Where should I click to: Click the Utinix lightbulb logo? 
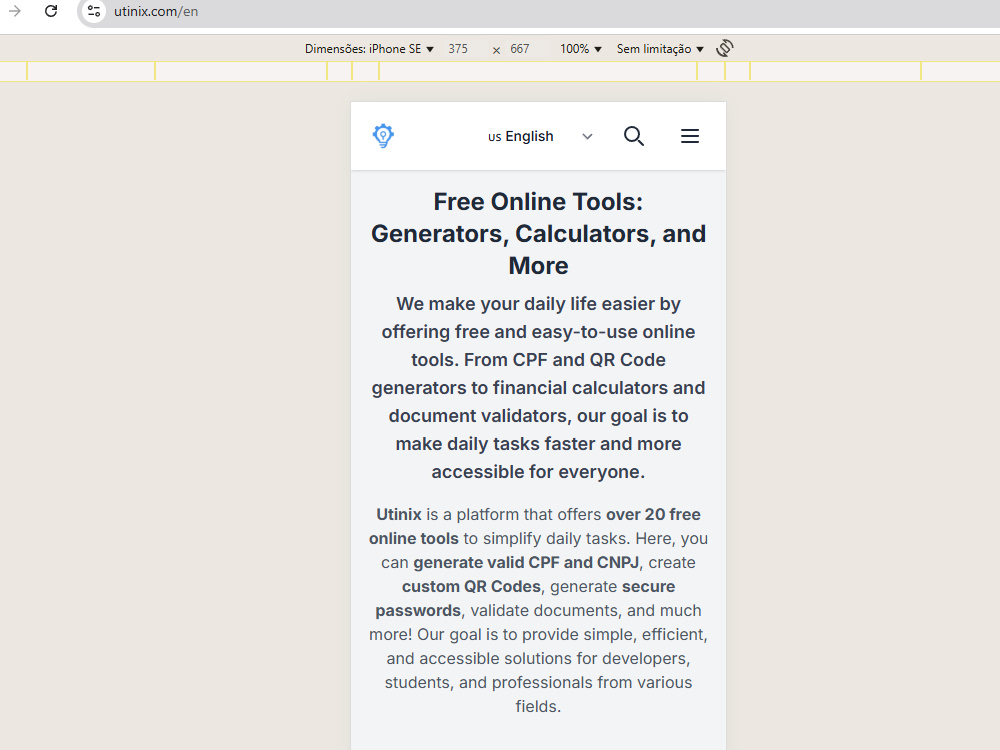(383, 136)
